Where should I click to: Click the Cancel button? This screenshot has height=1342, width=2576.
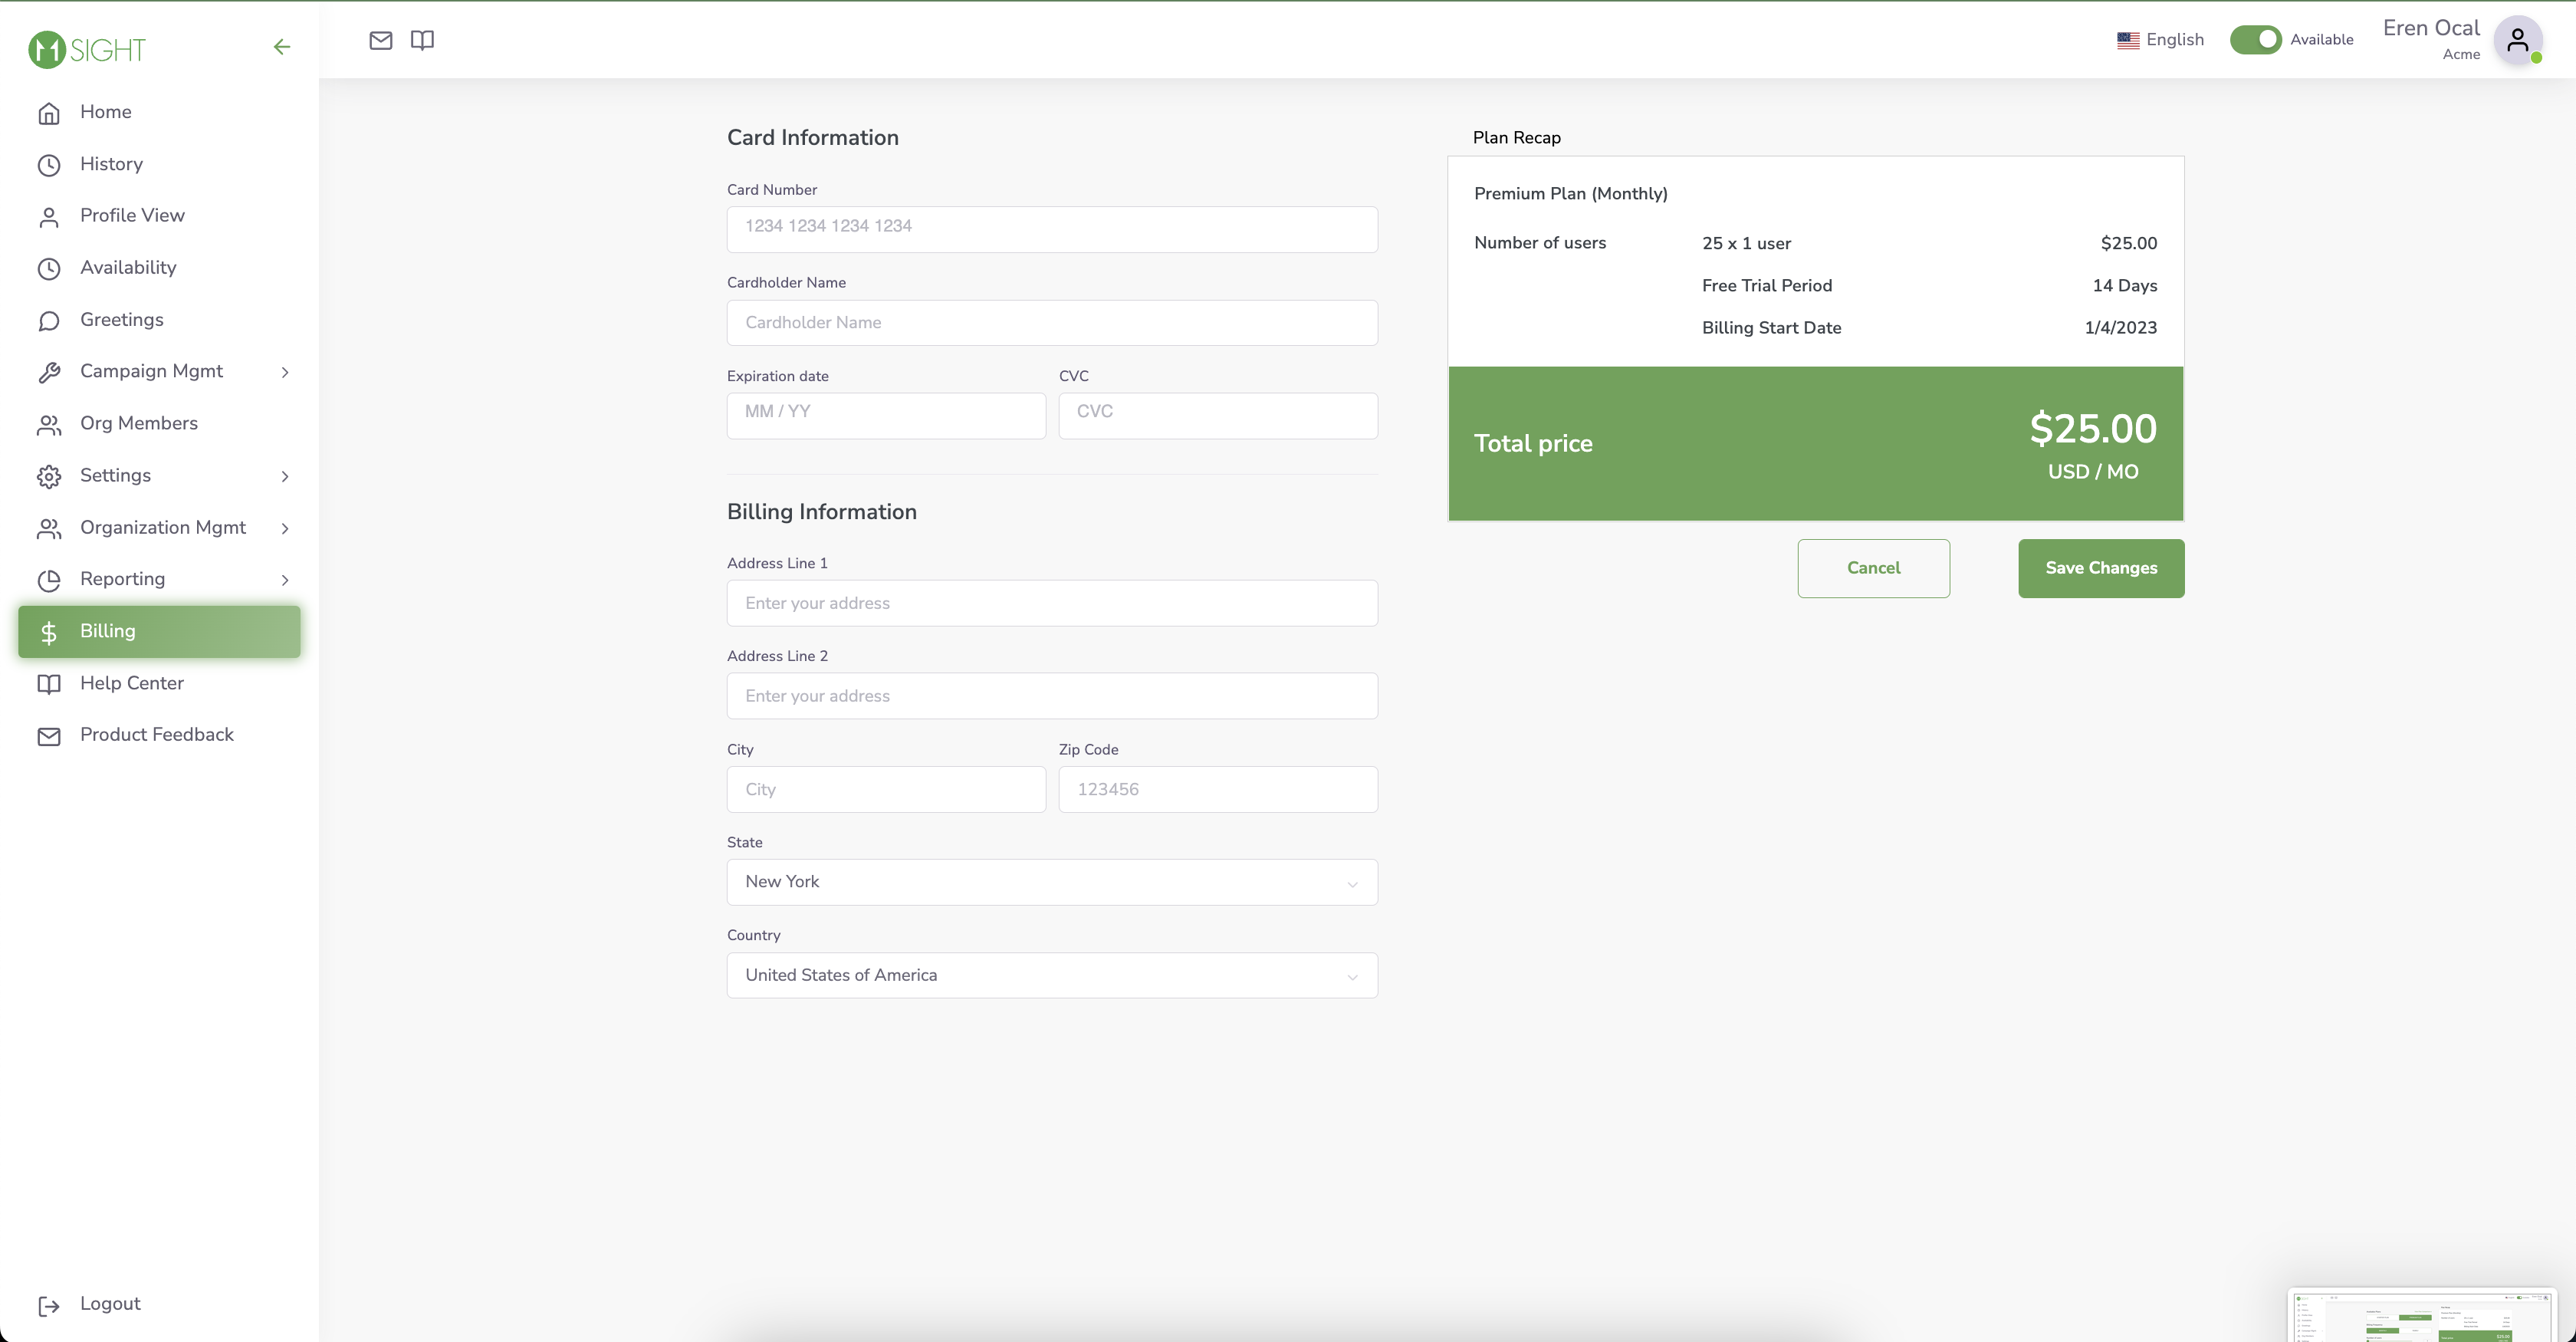[1873, 568]
